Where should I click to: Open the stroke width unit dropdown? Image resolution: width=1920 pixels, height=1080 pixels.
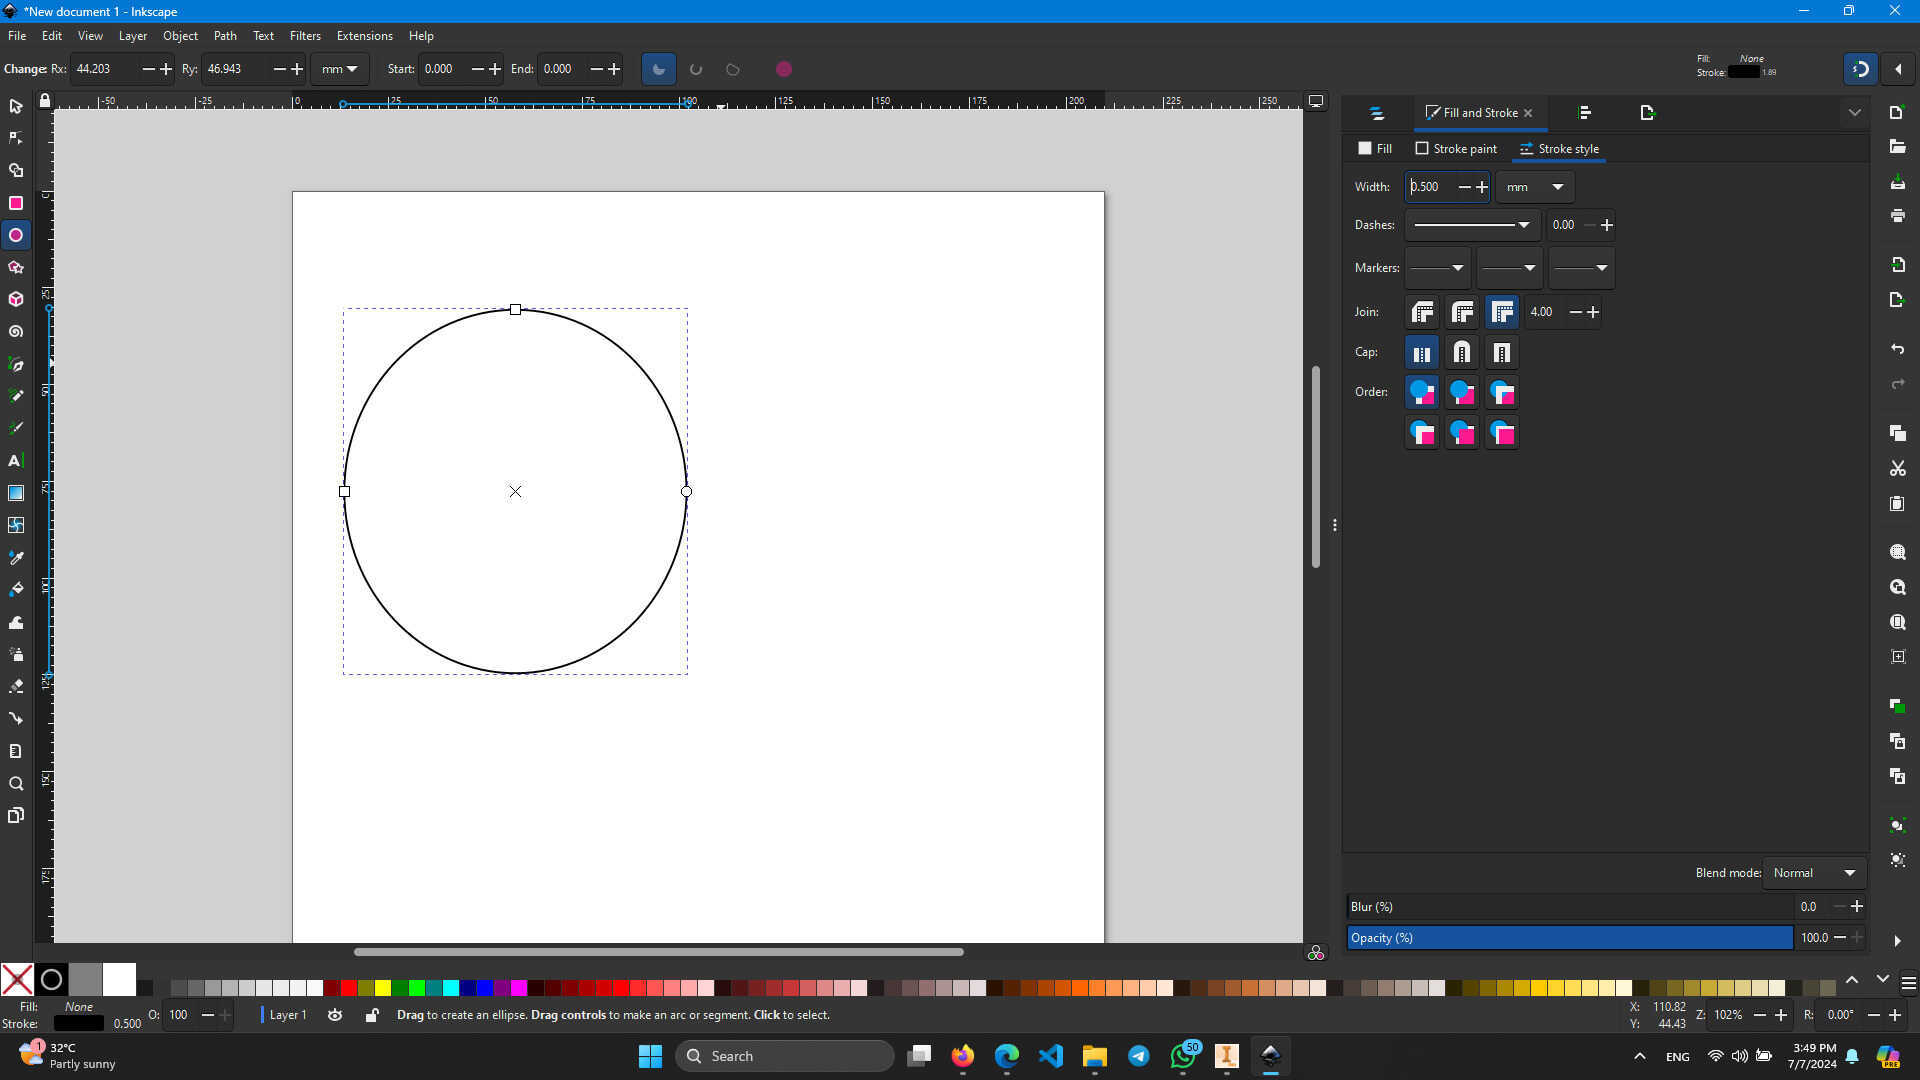[x=1535, y=187]
